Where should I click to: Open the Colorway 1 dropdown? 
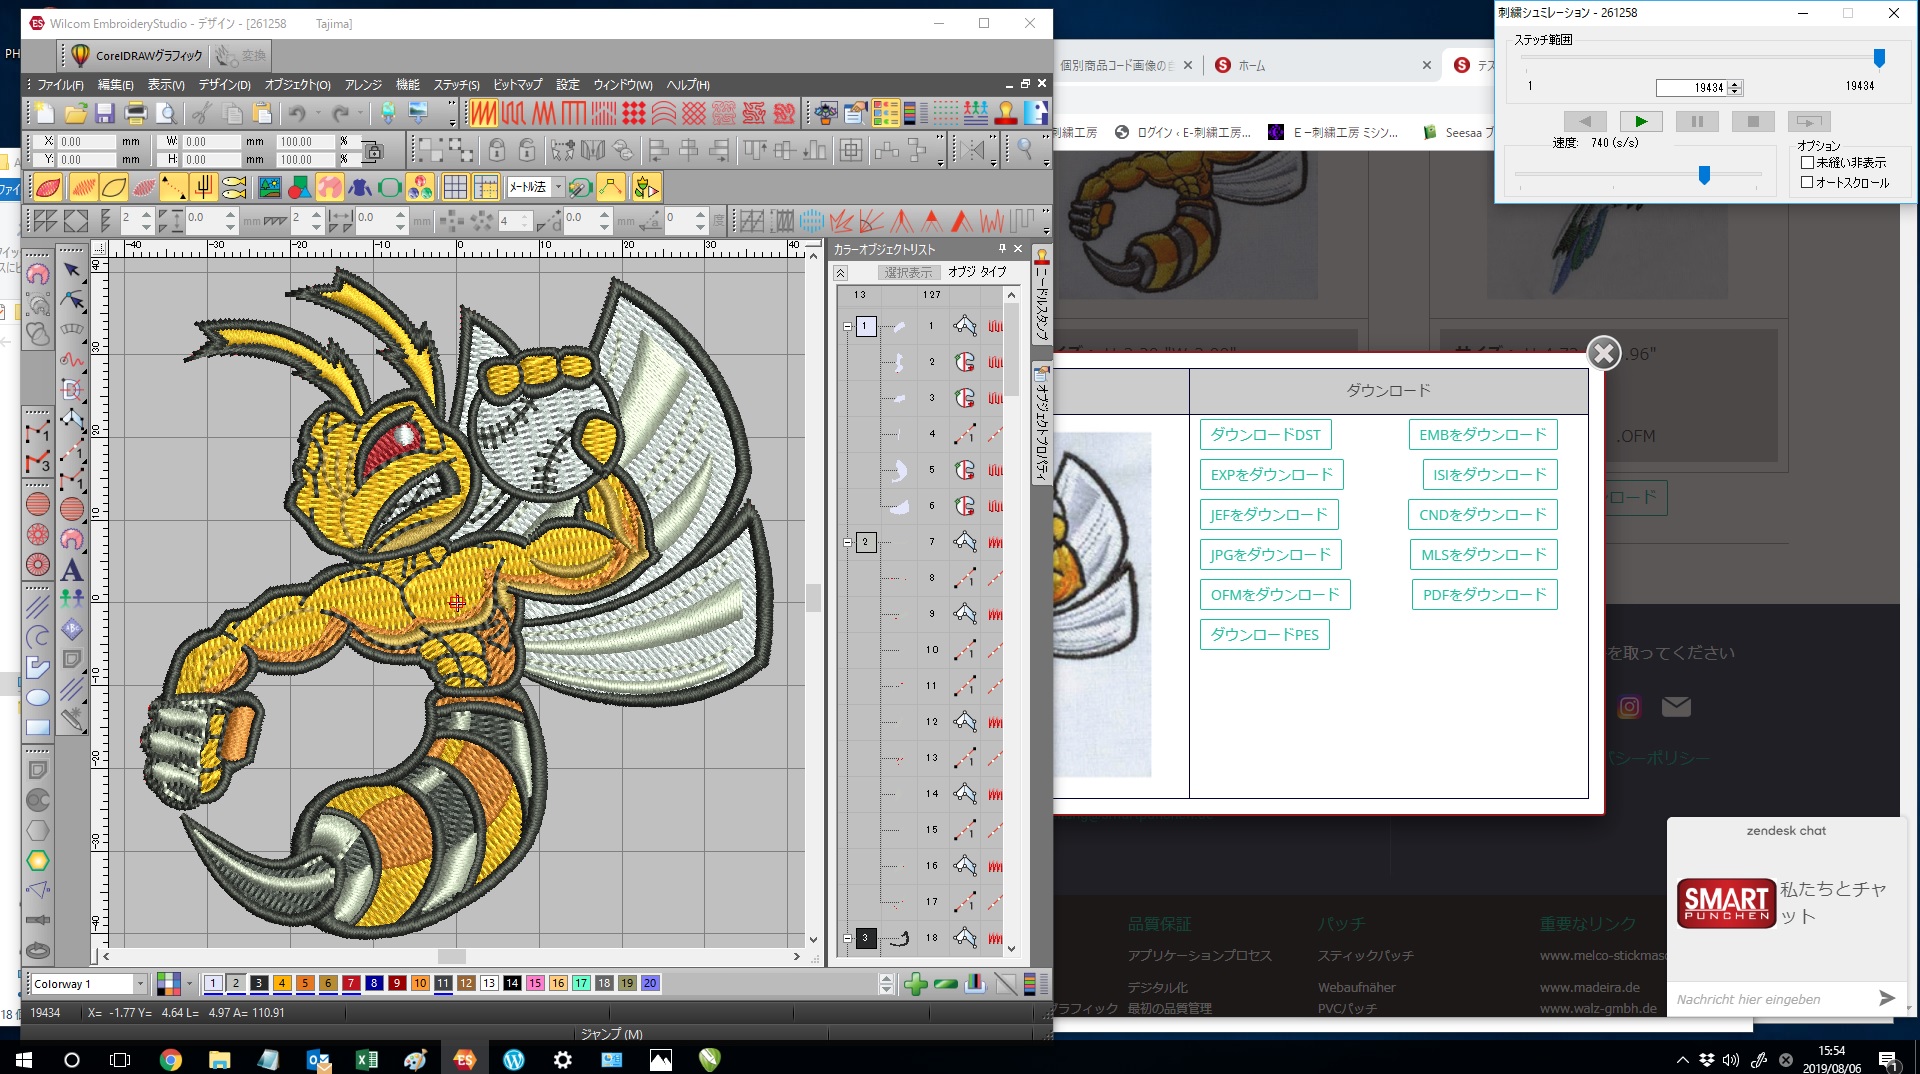pyautogui.click(x=139, y=984)
